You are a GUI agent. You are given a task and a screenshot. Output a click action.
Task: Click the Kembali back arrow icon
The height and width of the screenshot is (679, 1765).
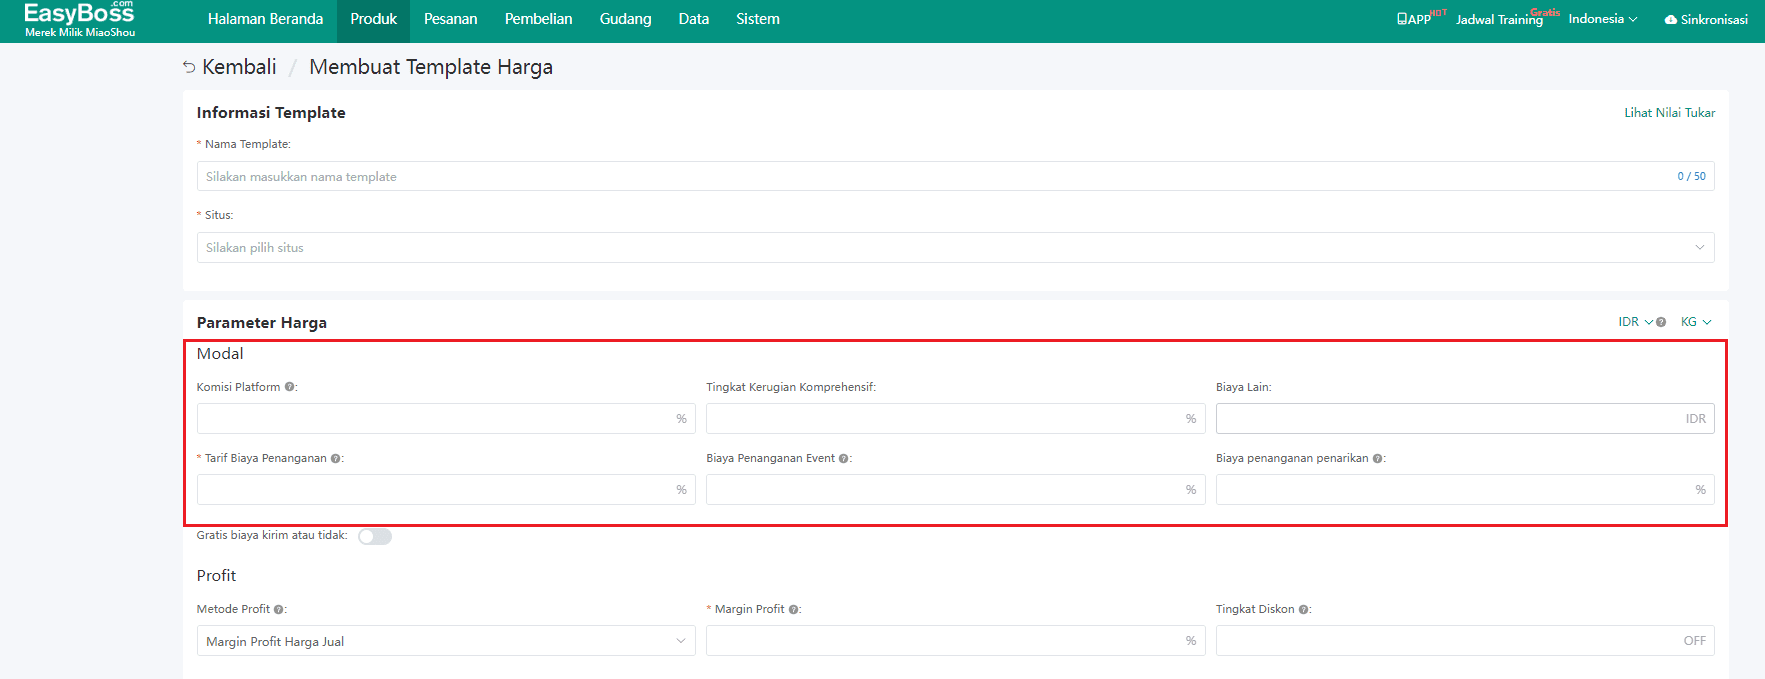point(189,67)
